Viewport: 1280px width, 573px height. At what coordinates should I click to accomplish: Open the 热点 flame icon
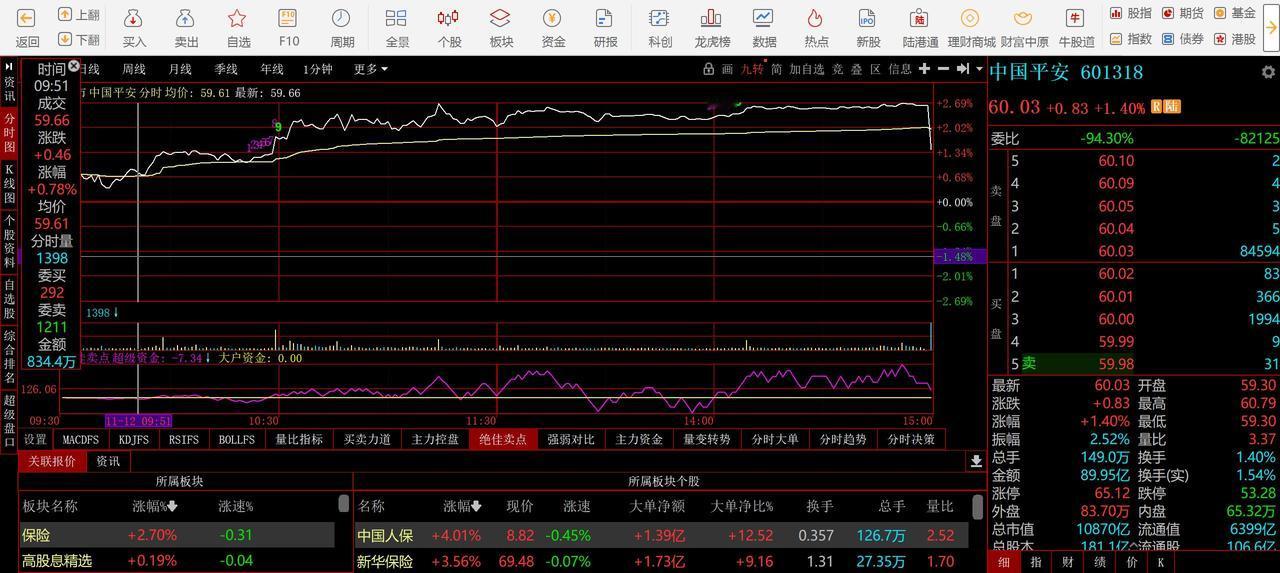(x=816, y=18)
